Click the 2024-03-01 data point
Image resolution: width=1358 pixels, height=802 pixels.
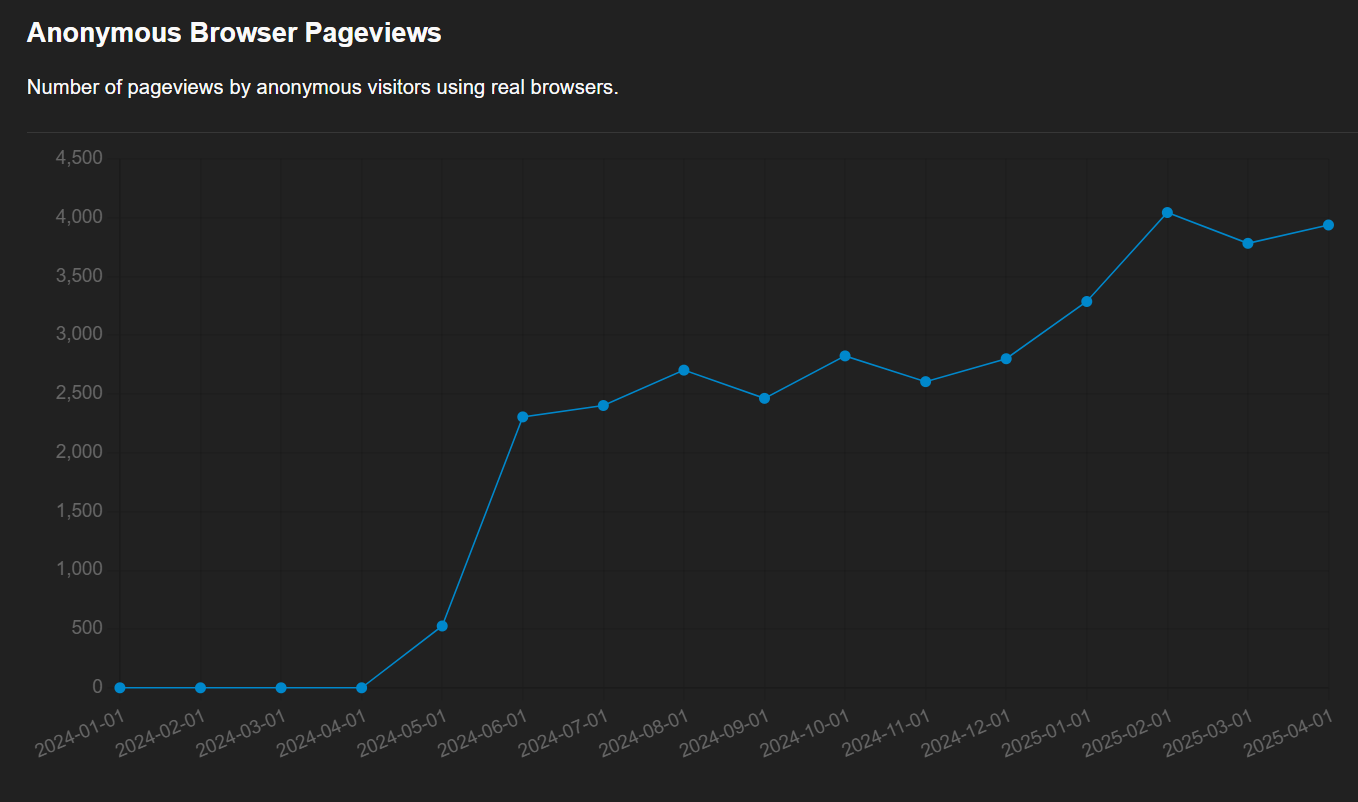[x=281, y=688]
